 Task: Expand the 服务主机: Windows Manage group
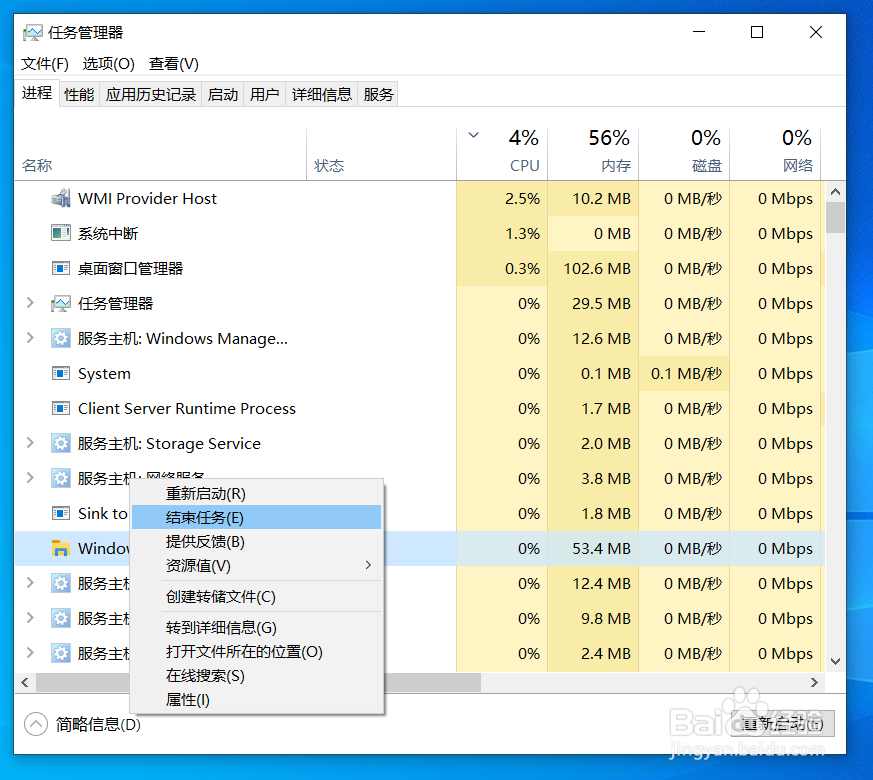30,338
